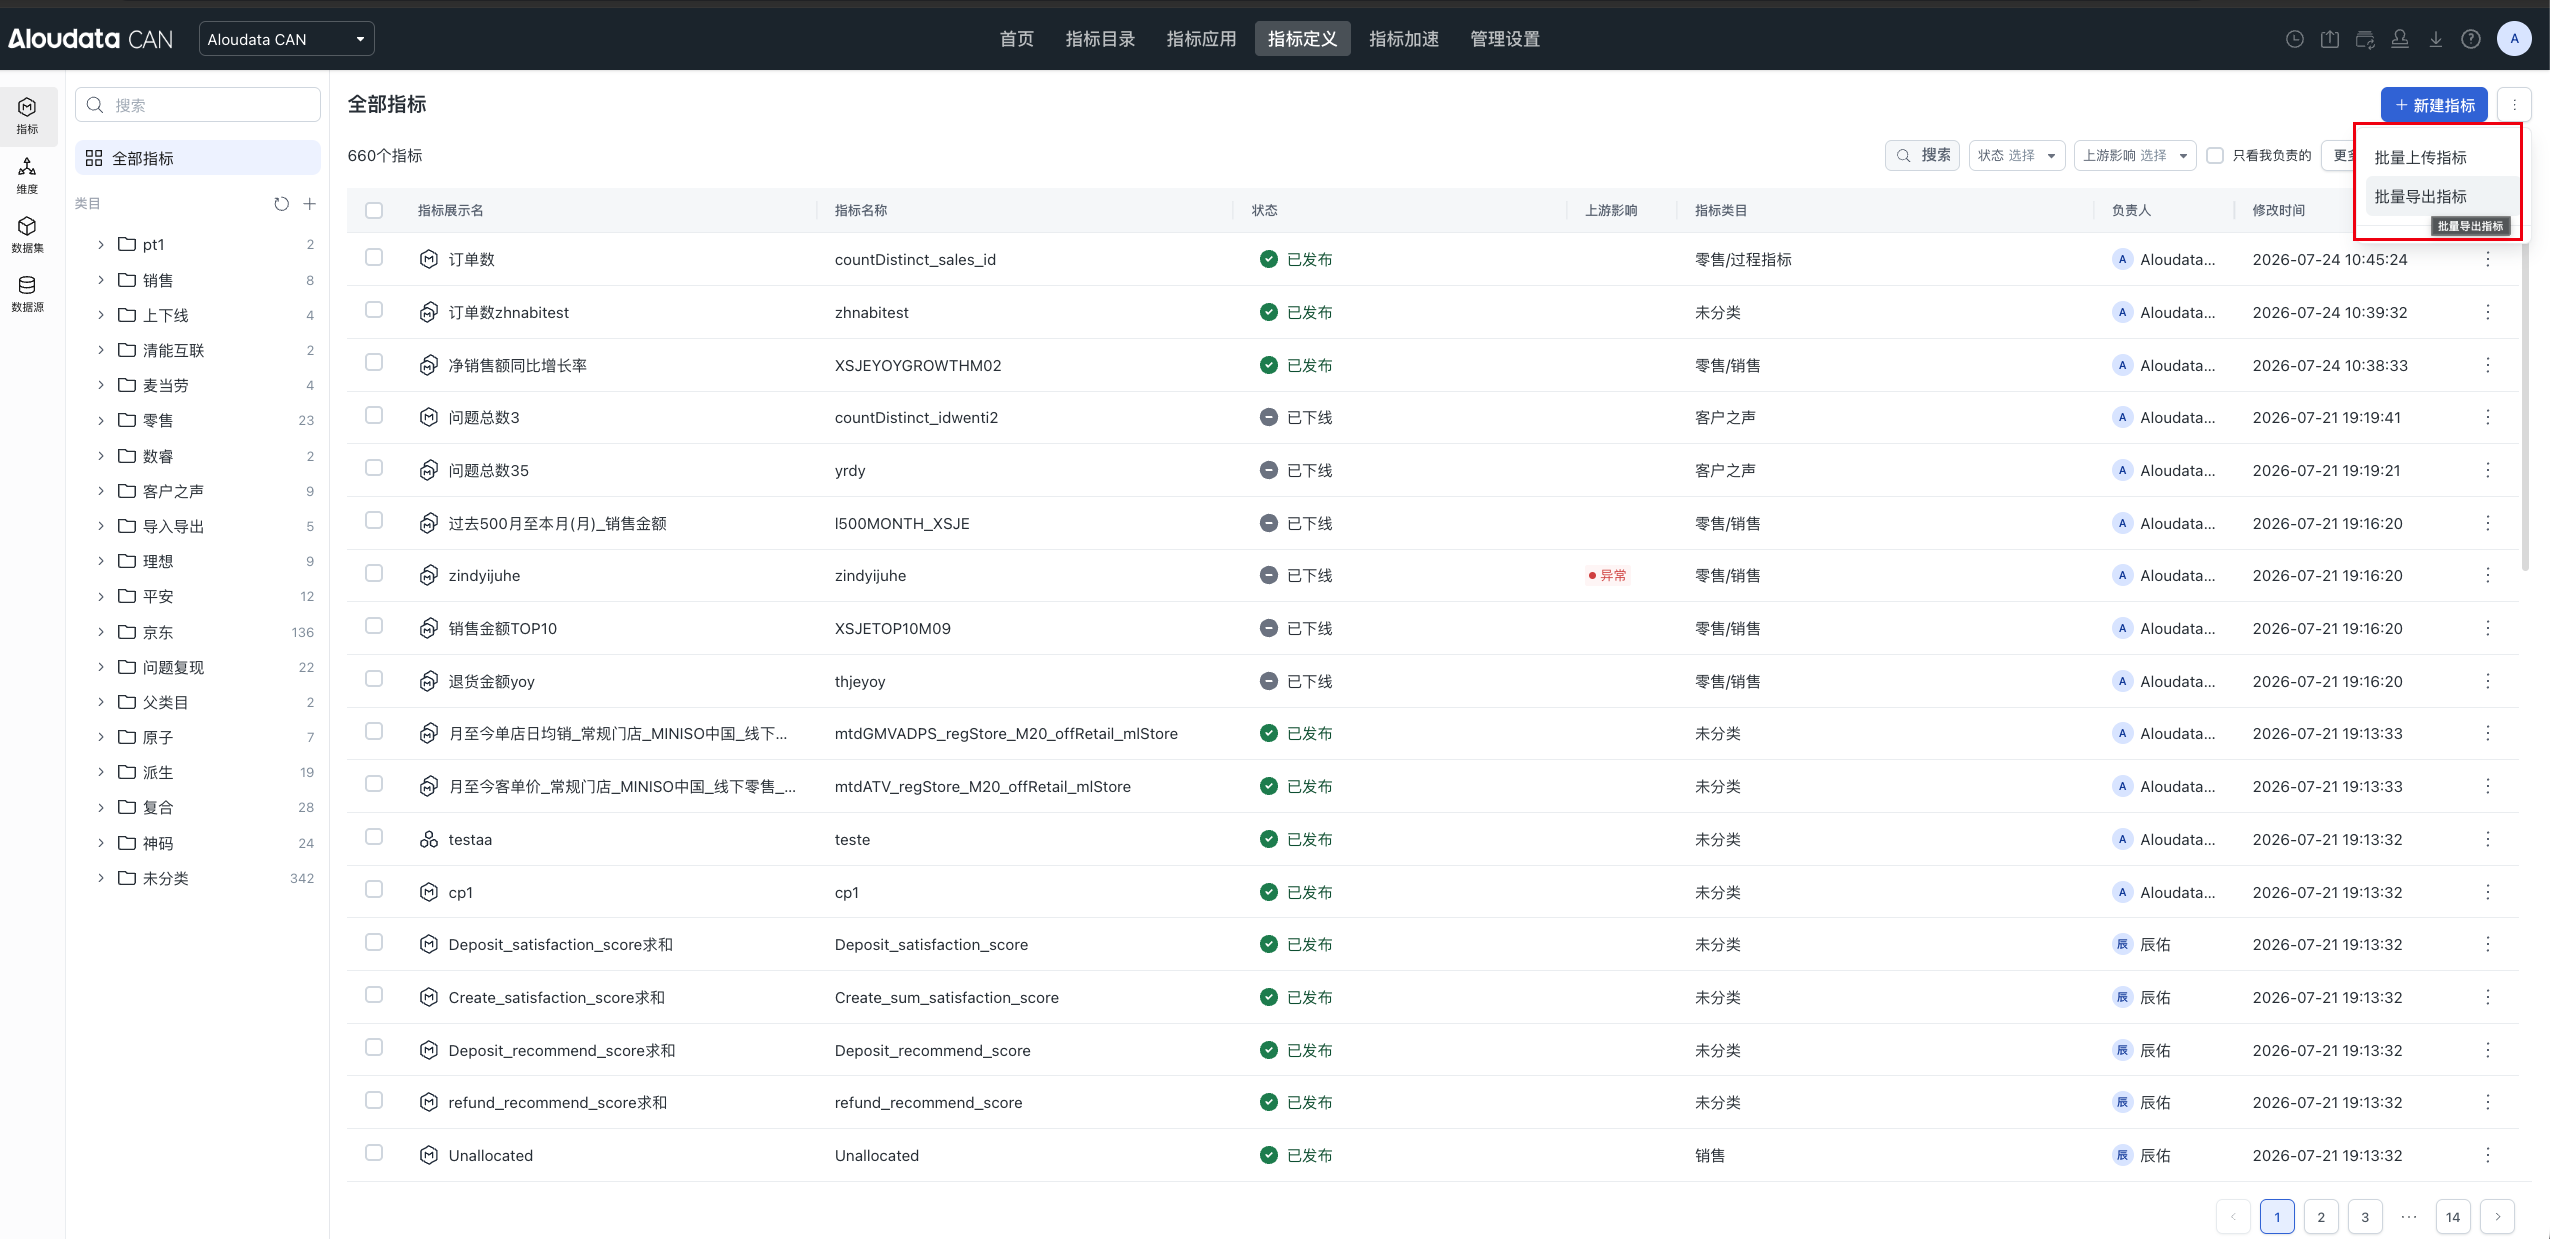Select the checkbox for the cp1 row
2550x1239 pixels.
tap(374, 890)
